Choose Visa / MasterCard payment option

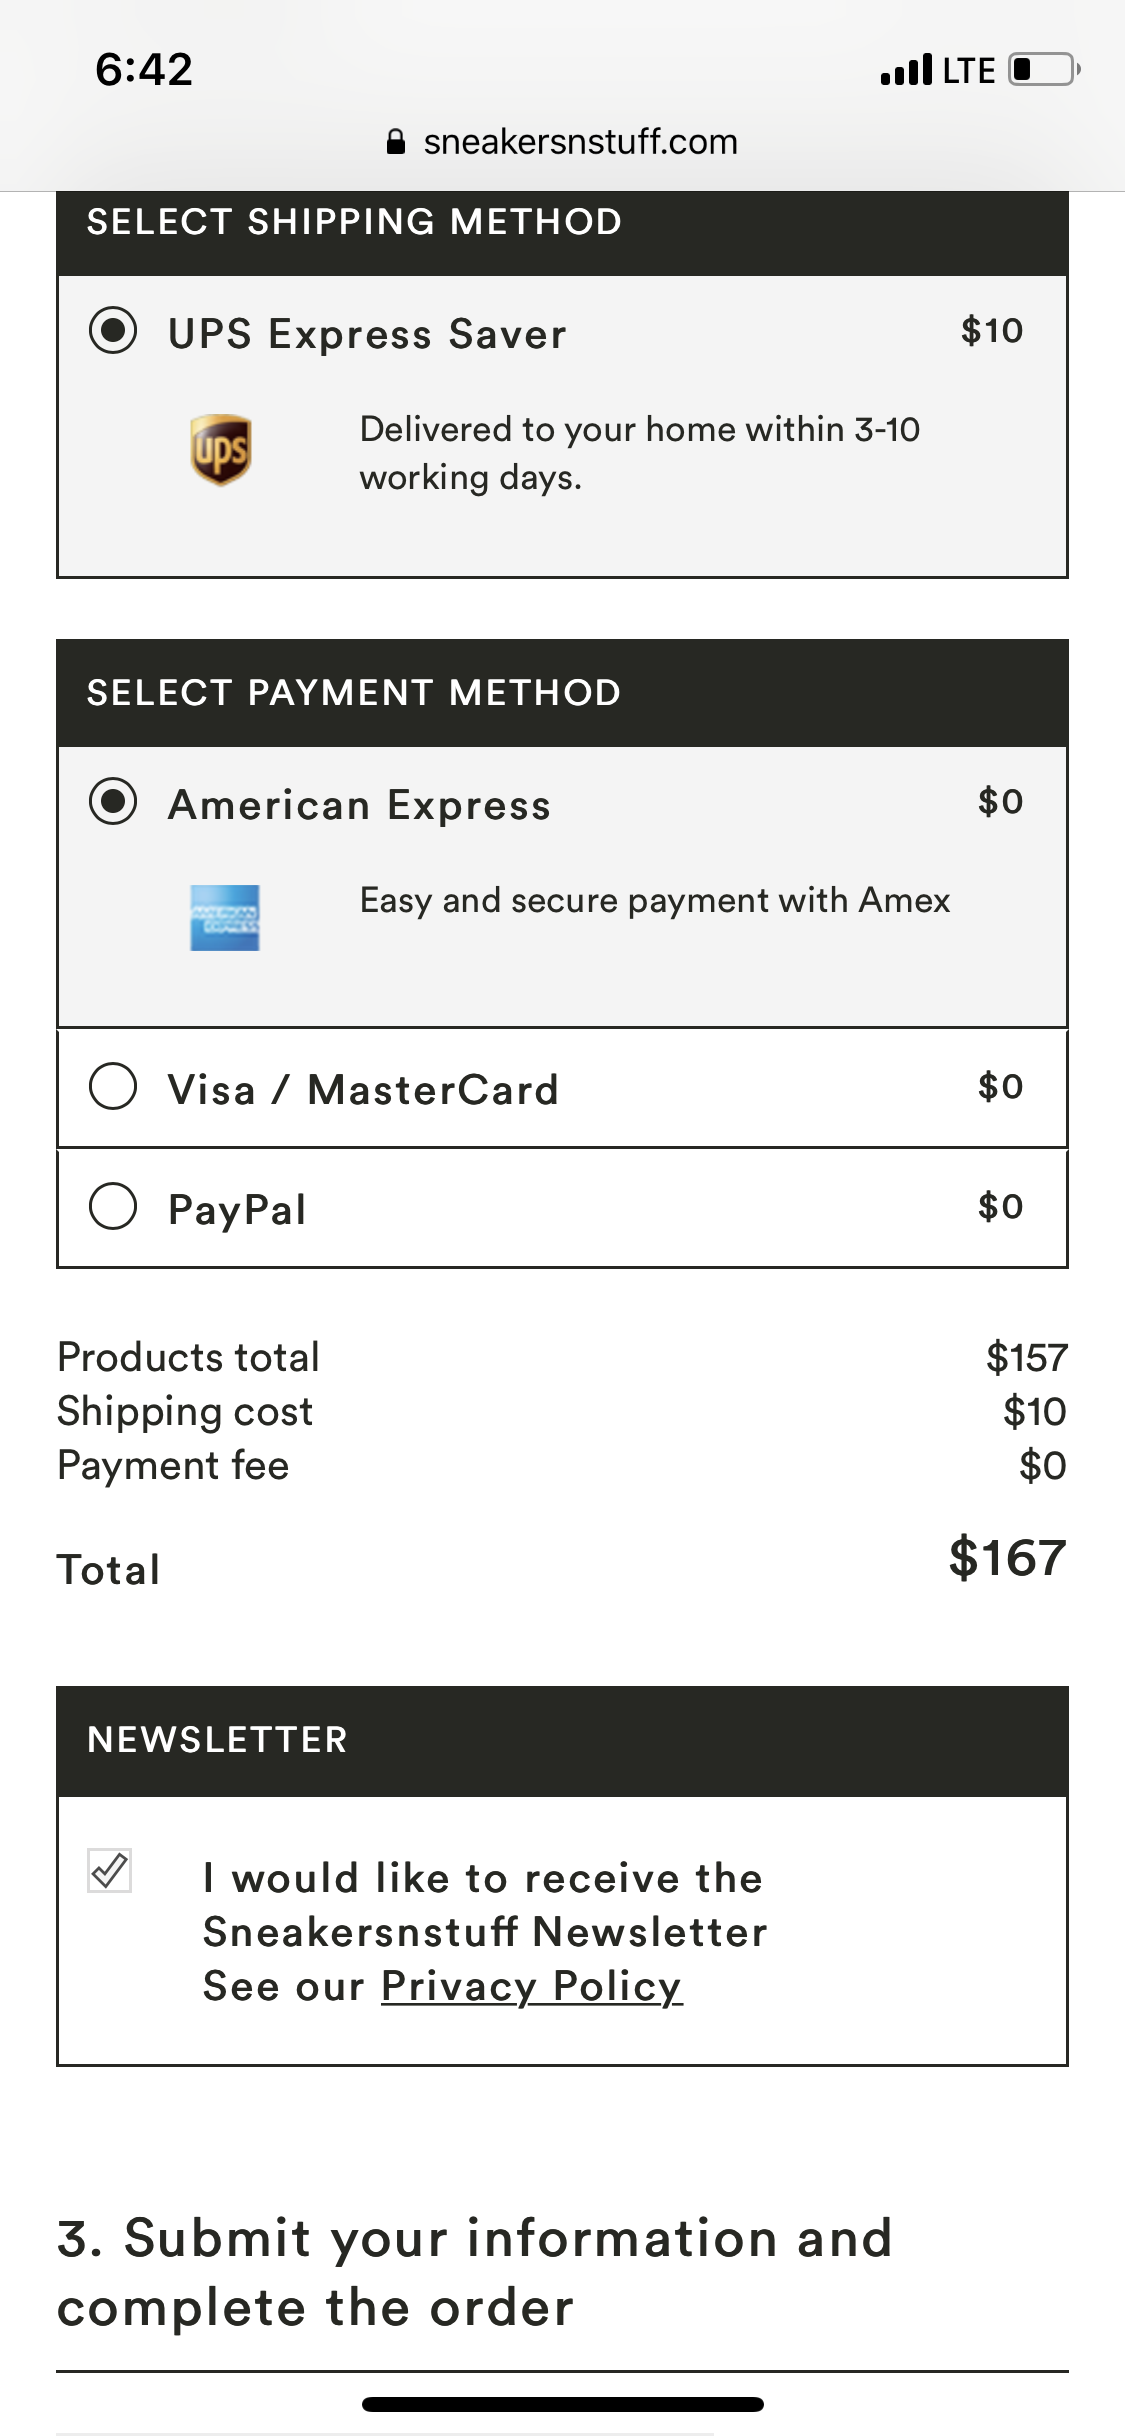(113, 1087)
